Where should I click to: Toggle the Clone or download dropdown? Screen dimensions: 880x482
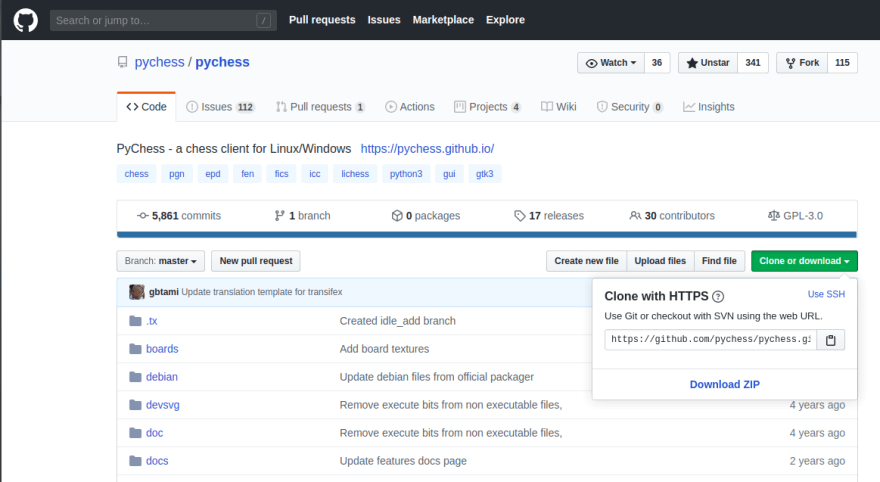pos(804,261)
